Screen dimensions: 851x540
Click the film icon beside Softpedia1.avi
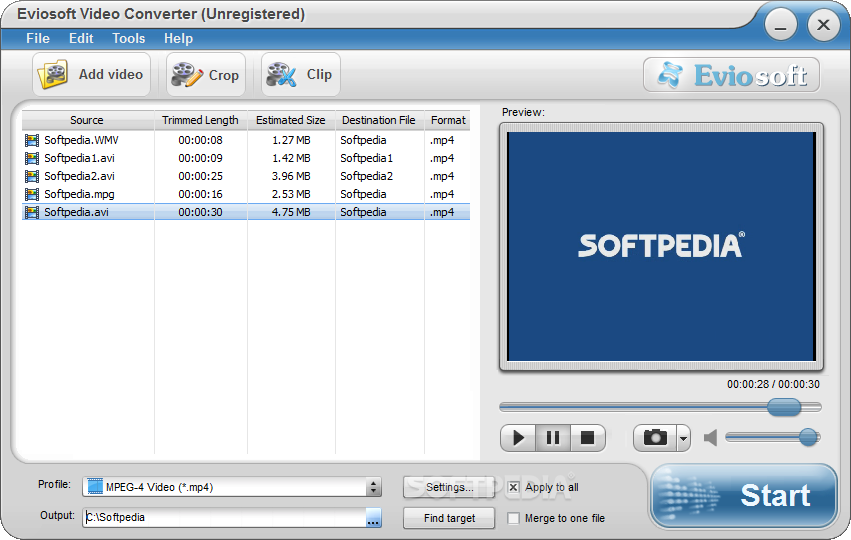(x=32, y=158)
